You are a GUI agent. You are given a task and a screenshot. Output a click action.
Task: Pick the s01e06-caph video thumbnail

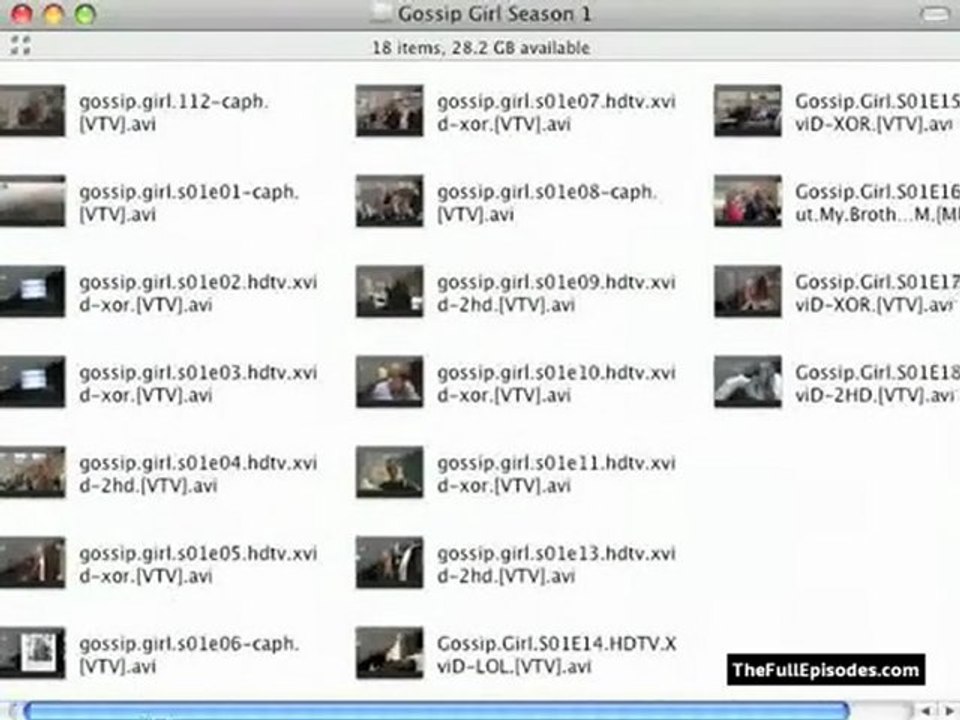click(x=32, y=653)
